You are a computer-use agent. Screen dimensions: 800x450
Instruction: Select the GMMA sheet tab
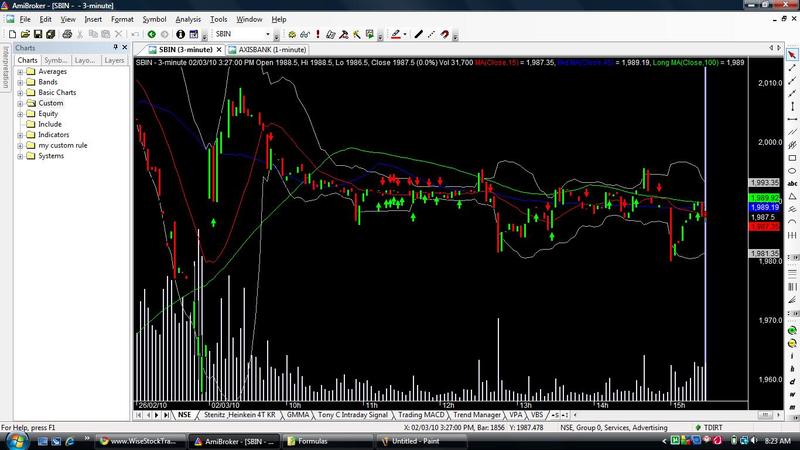[x=297, y=415]
